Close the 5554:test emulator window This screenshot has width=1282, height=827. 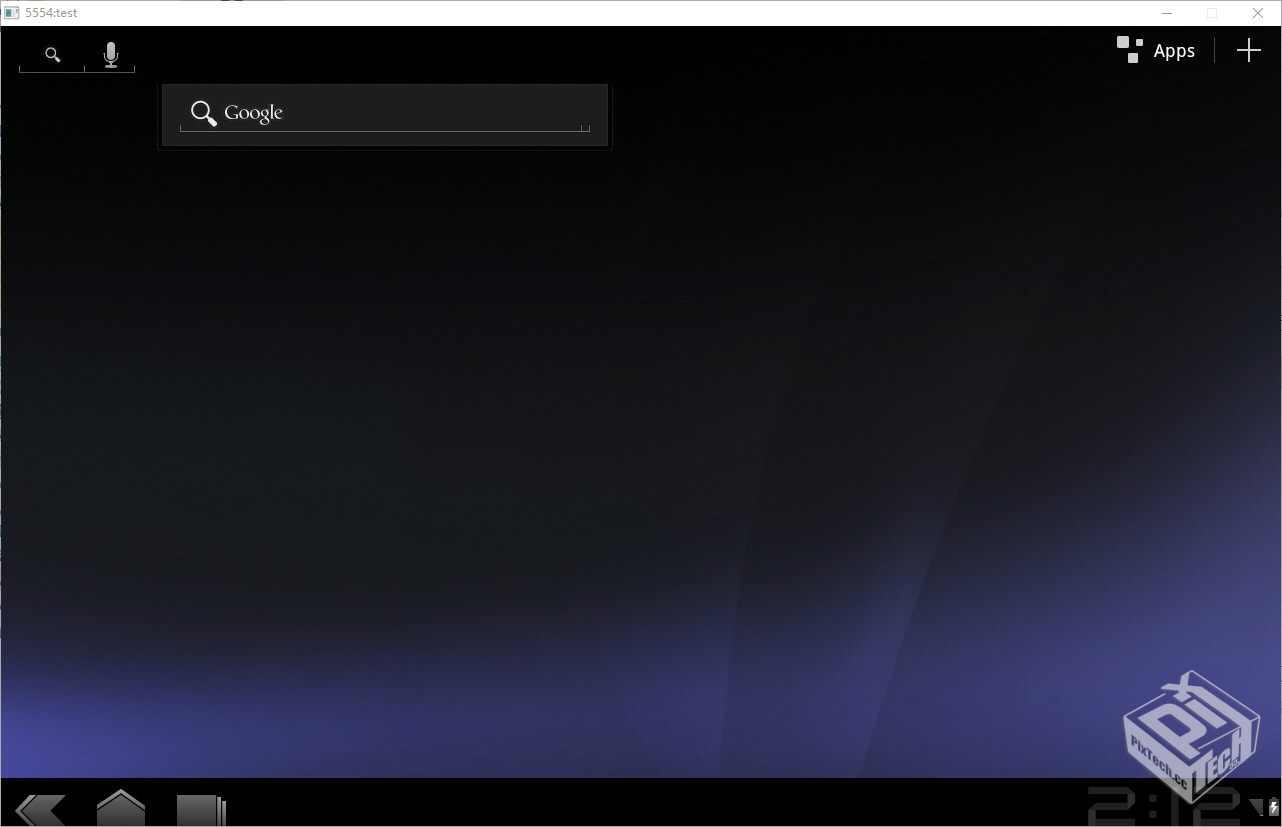[1258, 13]
